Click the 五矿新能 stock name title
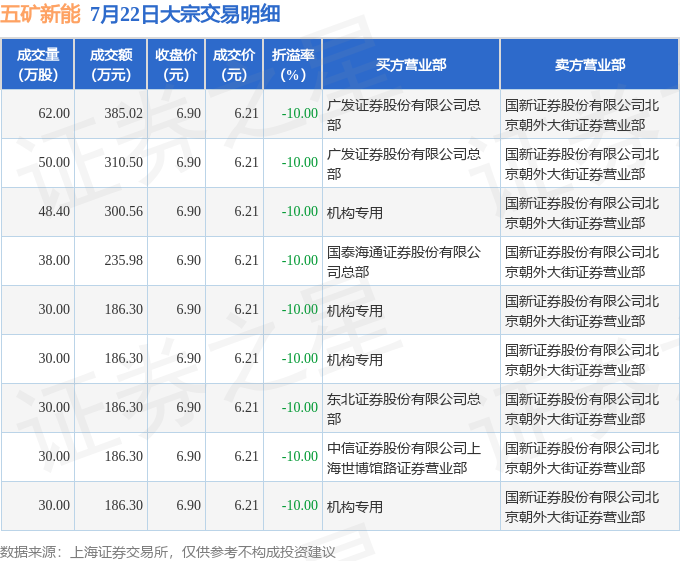This screenshot has height=561, width=680. (40, 14)
